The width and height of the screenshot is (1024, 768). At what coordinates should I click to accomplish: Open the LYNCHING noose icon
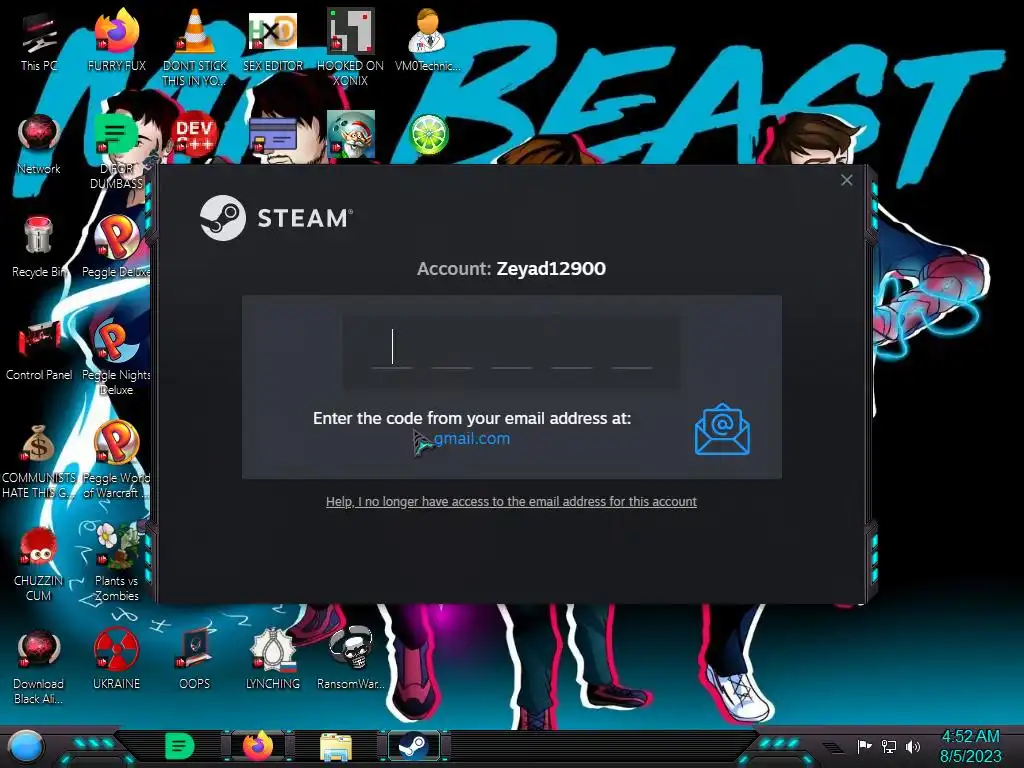coord(272,660)
